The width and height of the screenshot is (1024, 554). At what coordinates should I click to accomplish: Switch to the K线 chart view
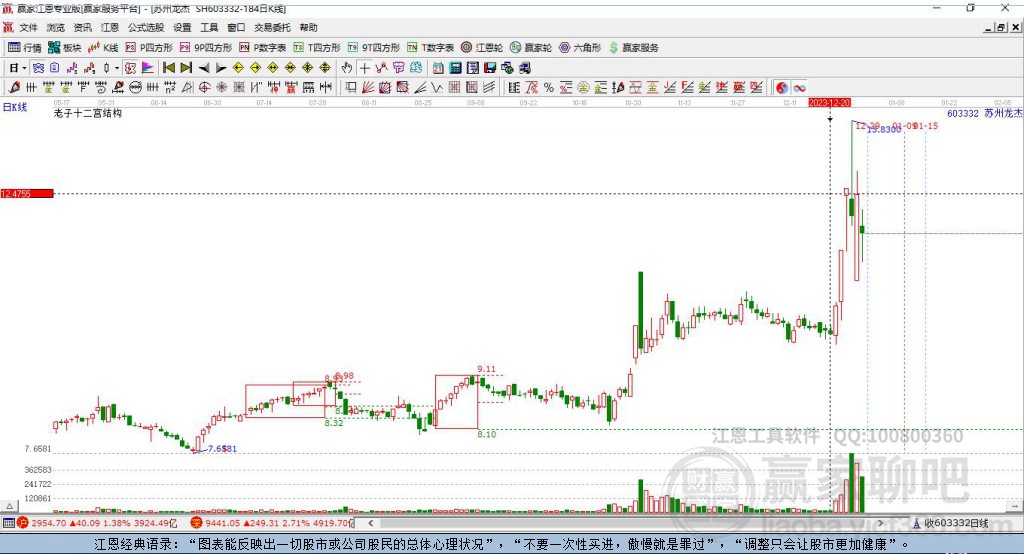(x=103, y=48)
